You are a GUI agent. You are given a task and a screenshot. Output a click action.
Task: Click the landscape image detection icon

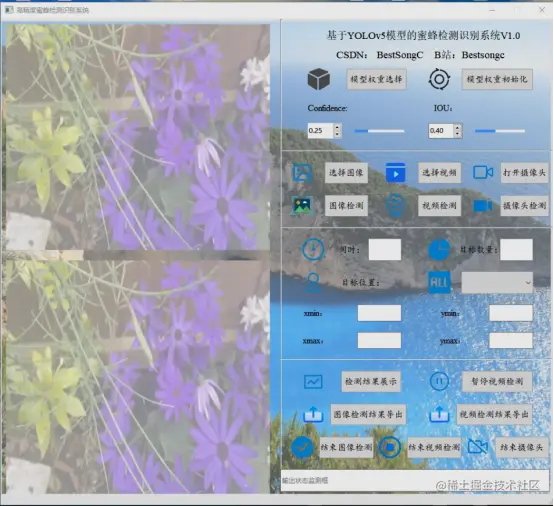[302, 206]
